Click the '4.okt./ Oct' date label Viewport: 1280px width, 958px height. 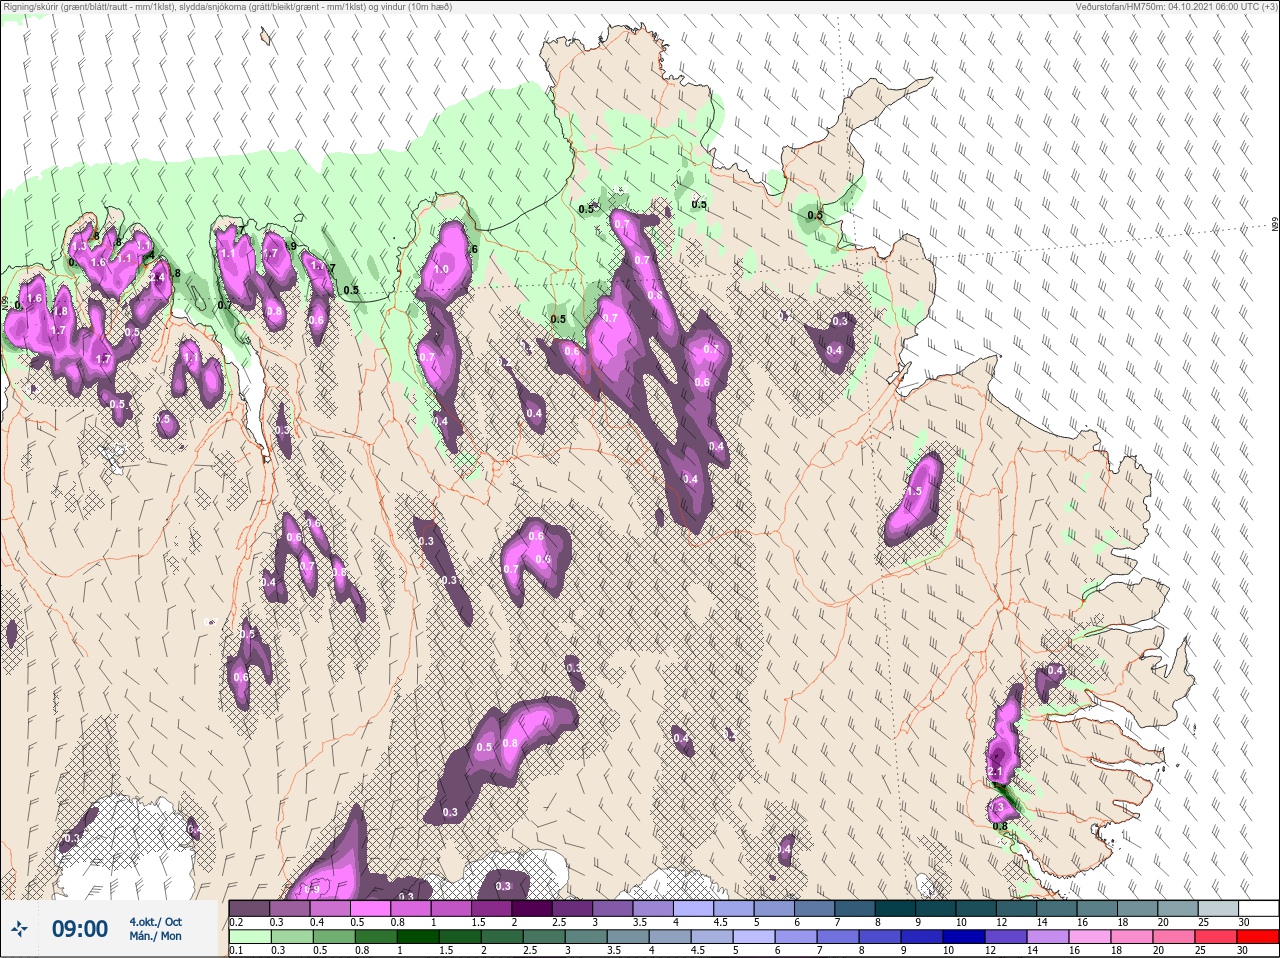(156, 922)
